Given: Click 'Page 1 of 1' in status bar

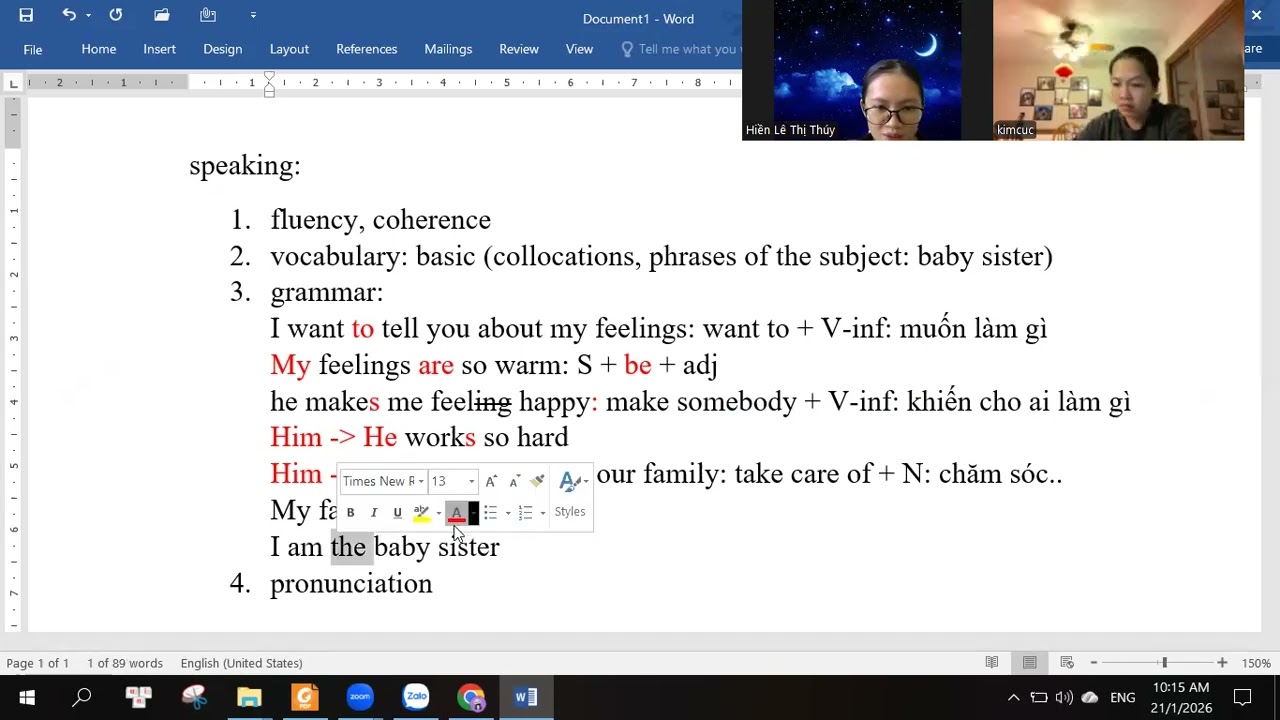Looking at the screenshot, I should point(38,663).
